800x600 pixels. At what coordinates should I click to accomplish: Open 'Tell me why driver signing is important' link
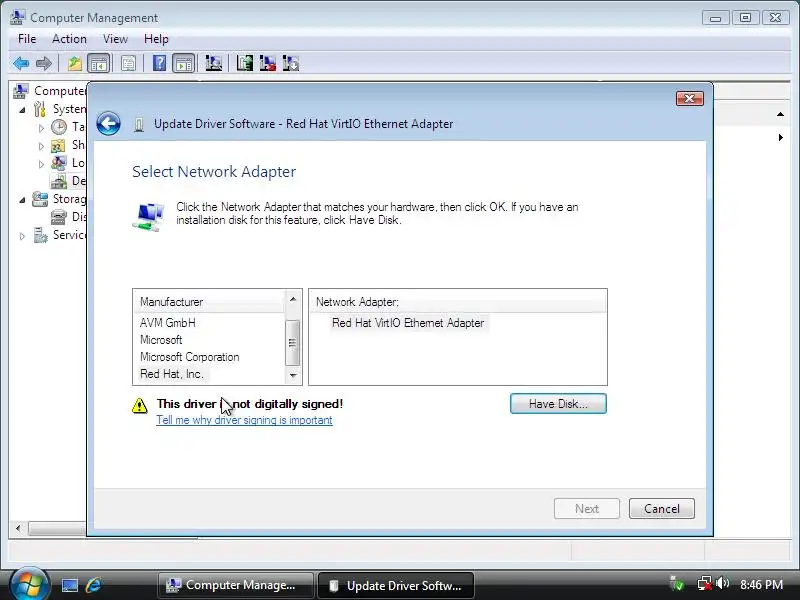[244, 420]
